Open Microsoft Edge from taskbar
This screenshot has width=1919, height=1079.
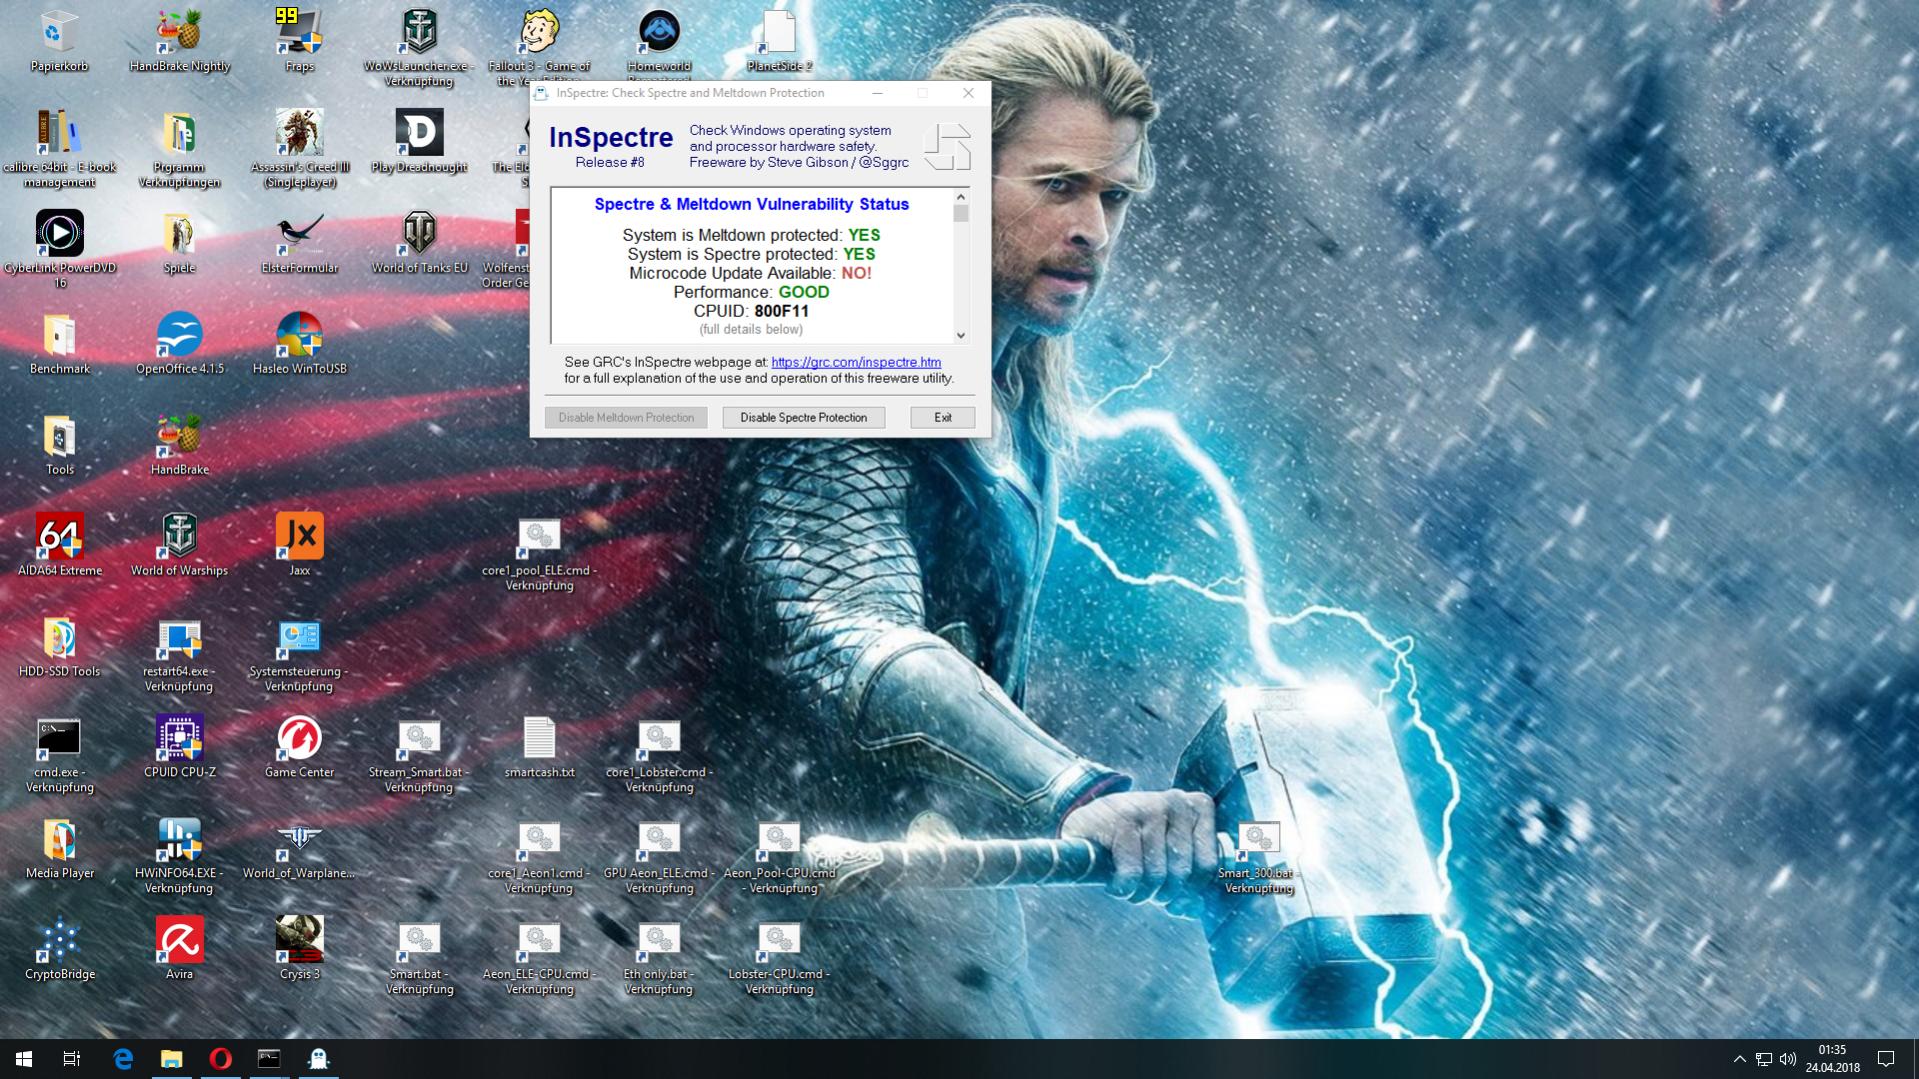123,1059
